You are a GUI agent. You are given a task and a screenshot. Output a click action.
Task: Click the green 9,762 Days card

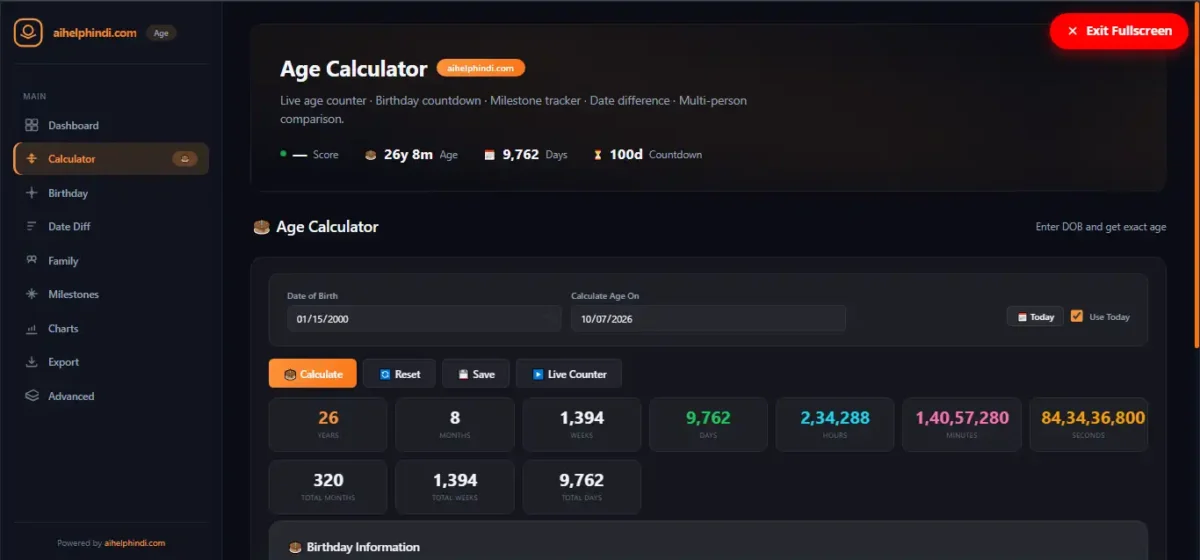point(709,424)
